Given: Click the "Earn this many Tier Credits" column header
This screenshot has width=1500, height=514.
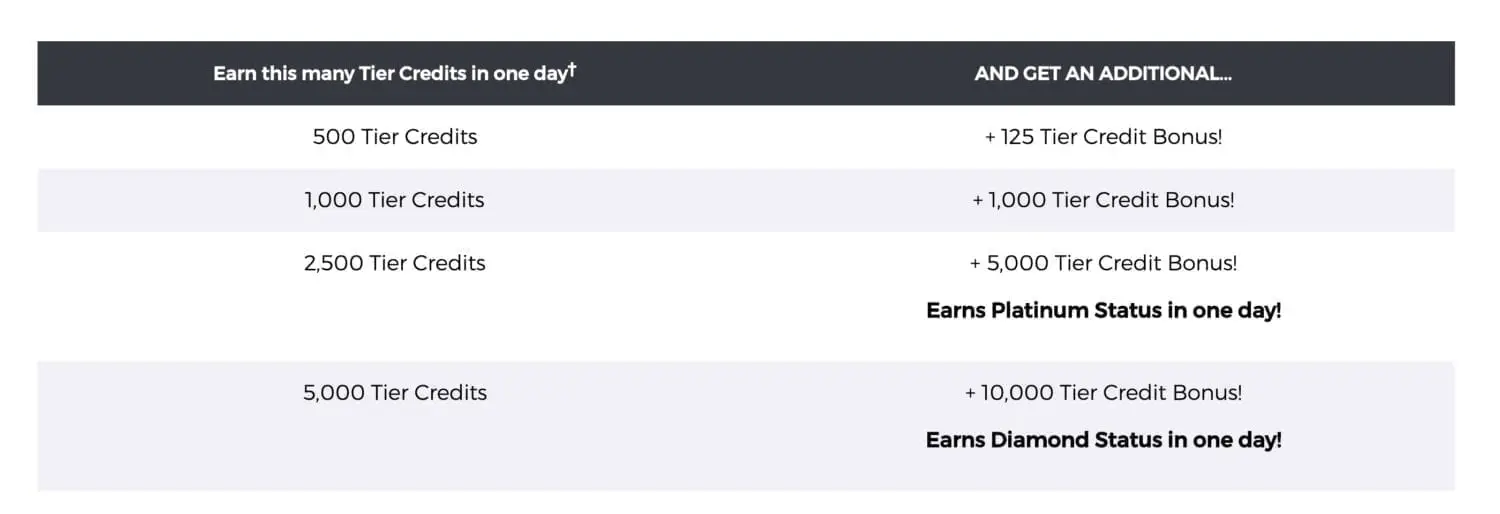Looking at the screenshot, I should tap(390, 74).
